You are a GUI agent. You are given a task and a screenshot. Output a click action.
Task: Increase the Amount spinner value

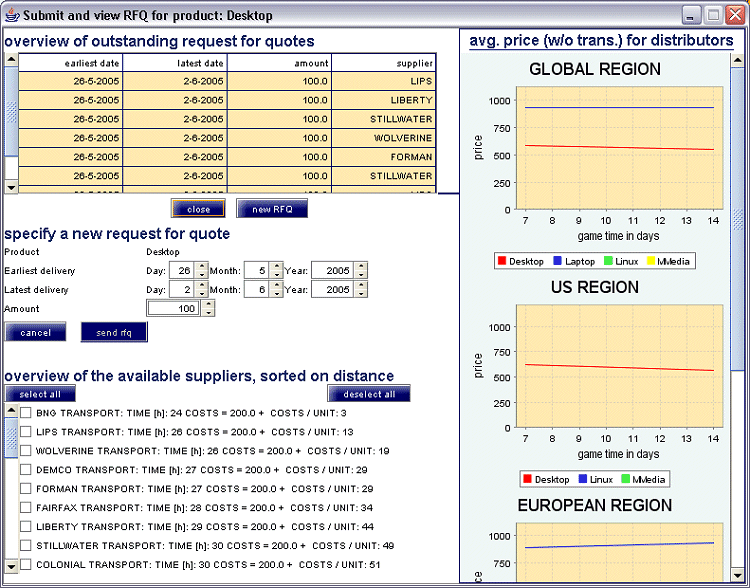click(208, 304)
